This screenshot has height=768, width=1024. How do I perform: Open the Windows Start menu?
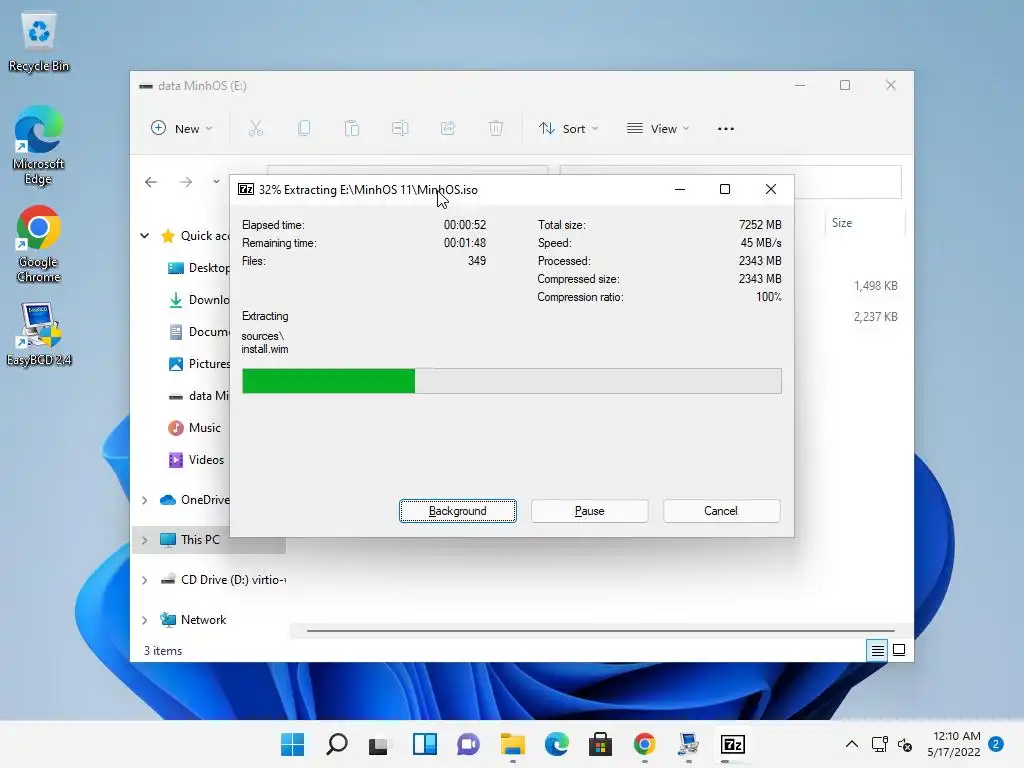click(x=293, y=744)
